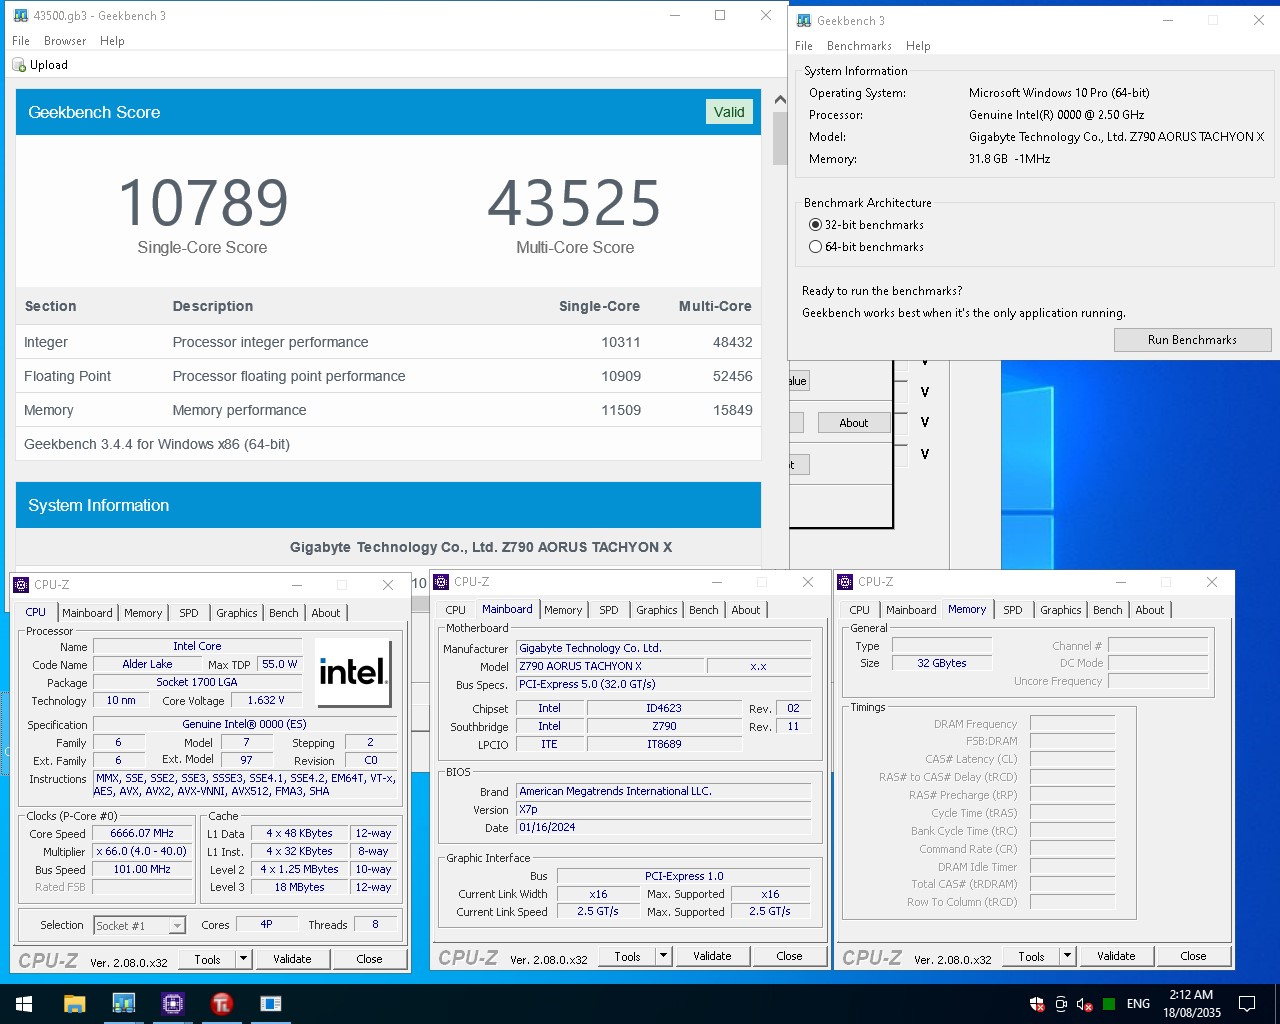Switch to SPD tab in middle CPU-Z
The width and height of the screenshot is (1280, 1024).
tap(609, 610)
